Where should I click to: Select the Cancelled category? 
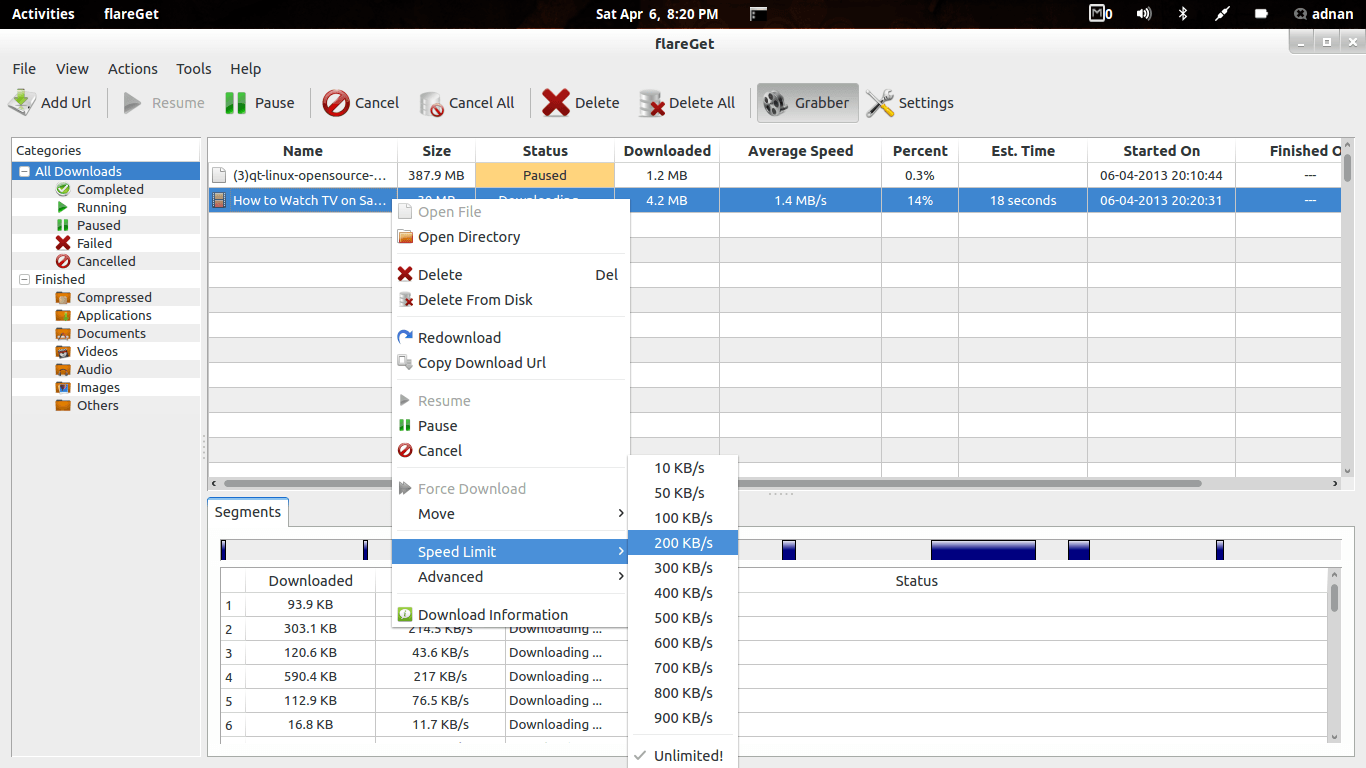[x=106, y=261]
